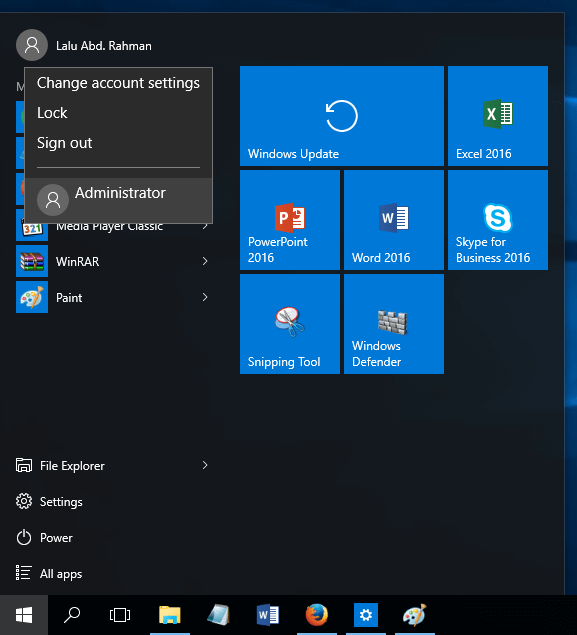577x635 pixels.
Task: Click the Media Player Classic 321 icon
Action: (32, 231)
